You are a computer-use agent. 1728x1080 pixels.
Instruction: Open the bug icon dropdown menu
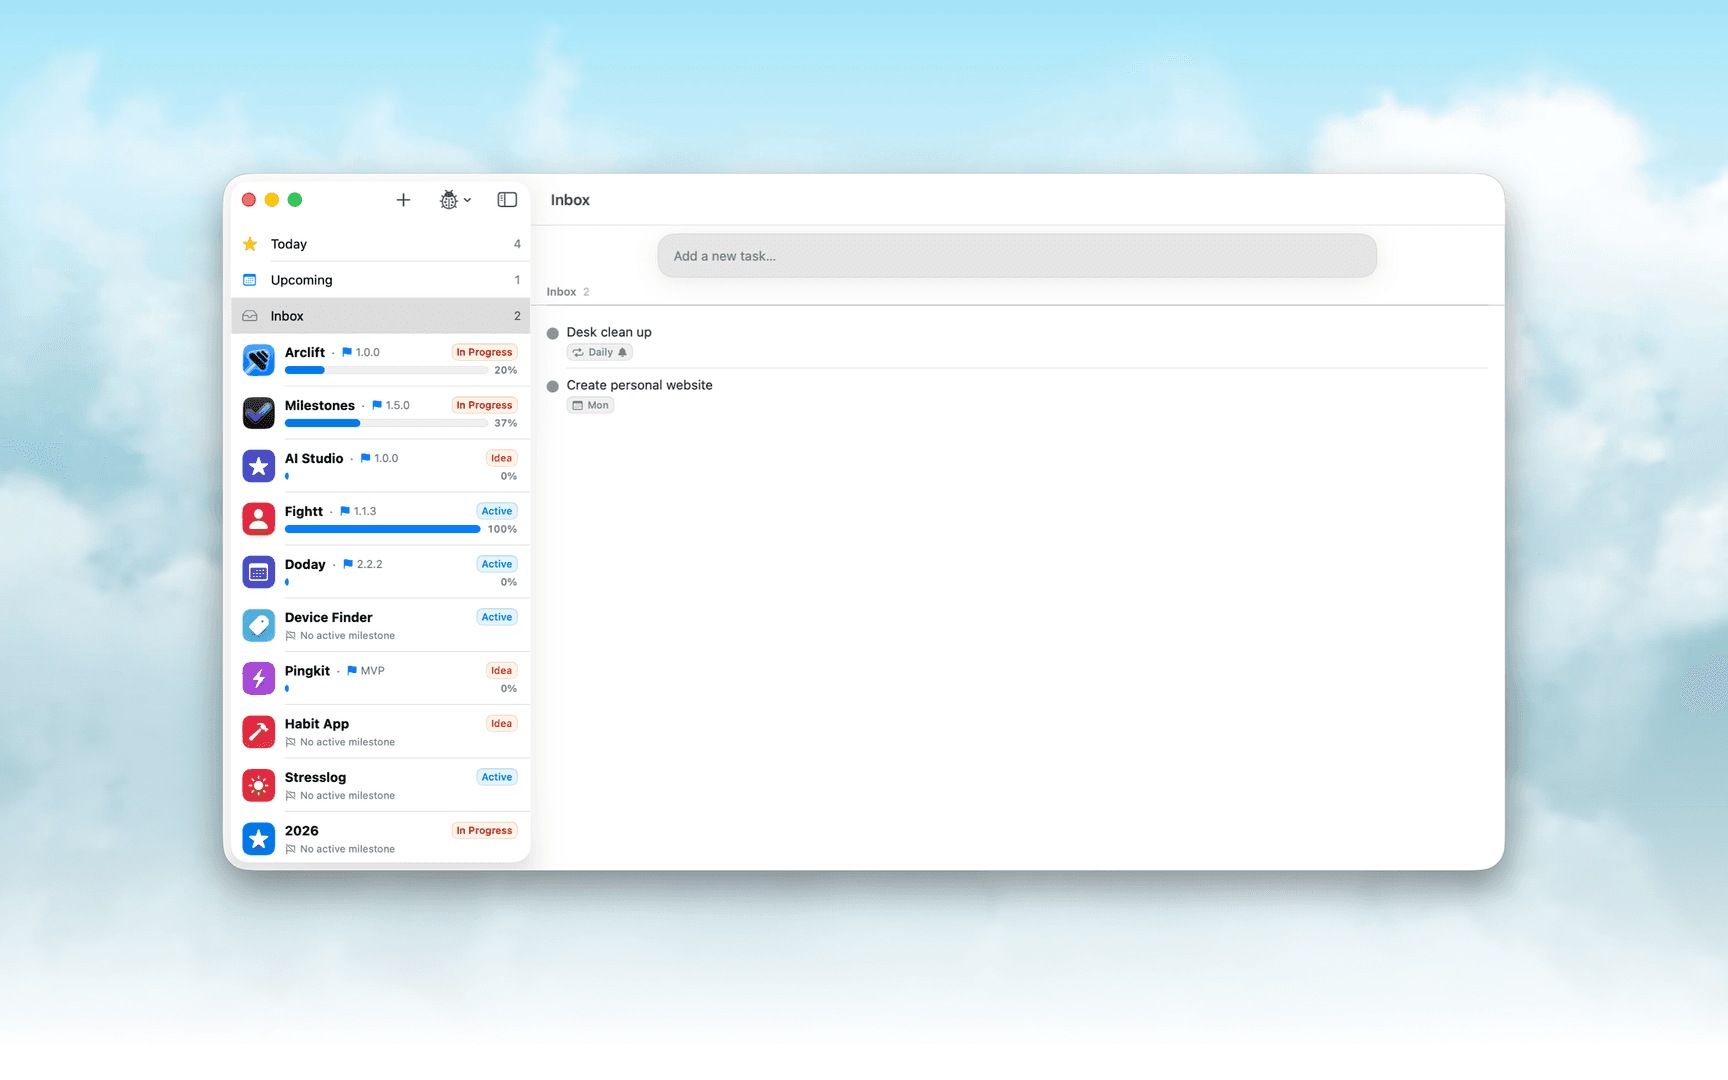455,200
